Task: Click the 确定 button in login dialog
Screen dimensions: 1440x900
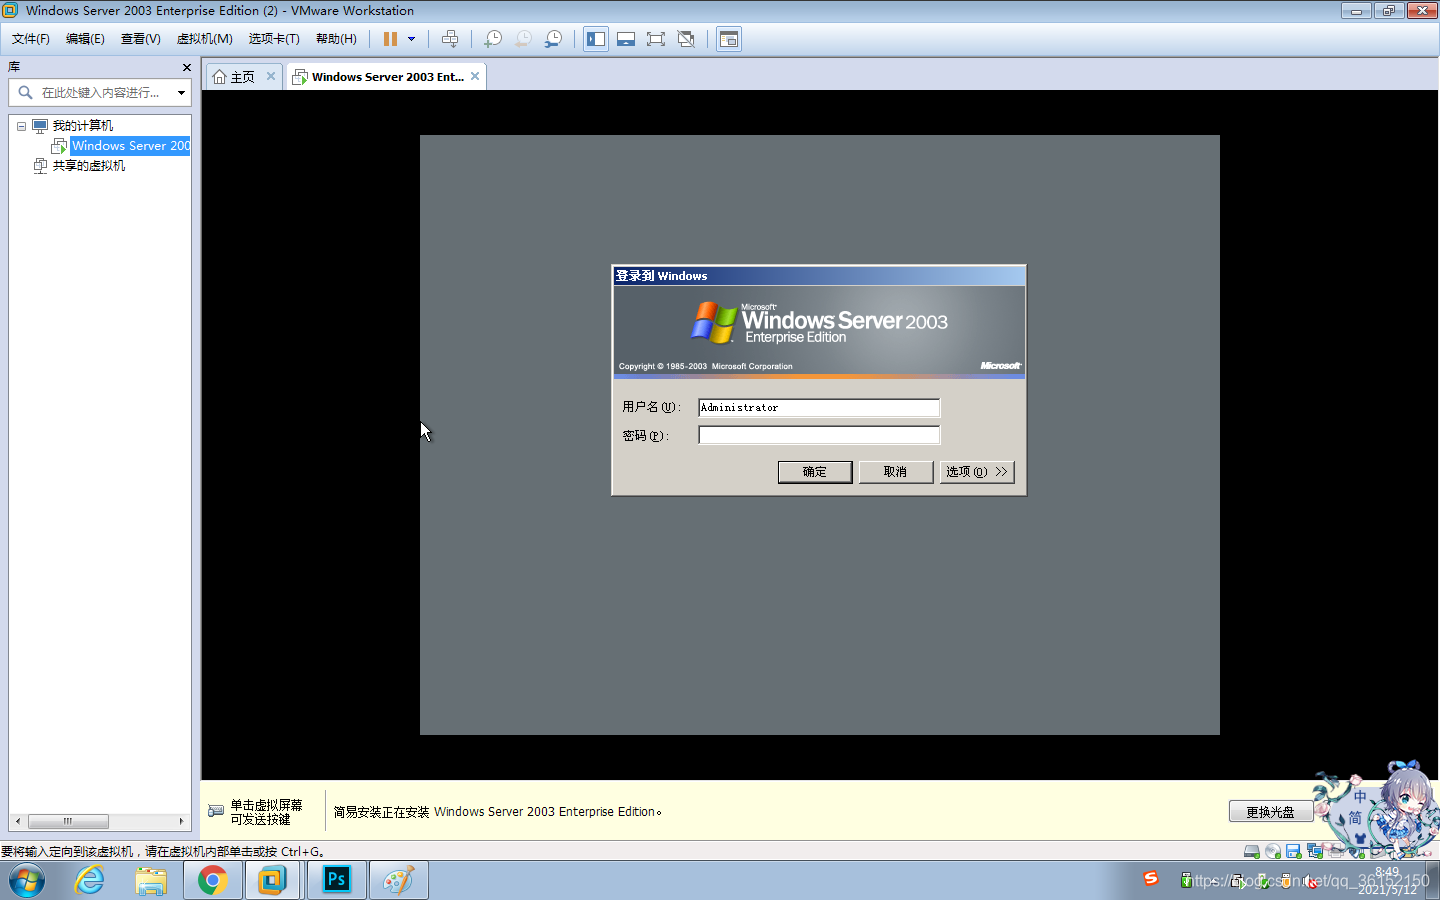Action: 815,472
